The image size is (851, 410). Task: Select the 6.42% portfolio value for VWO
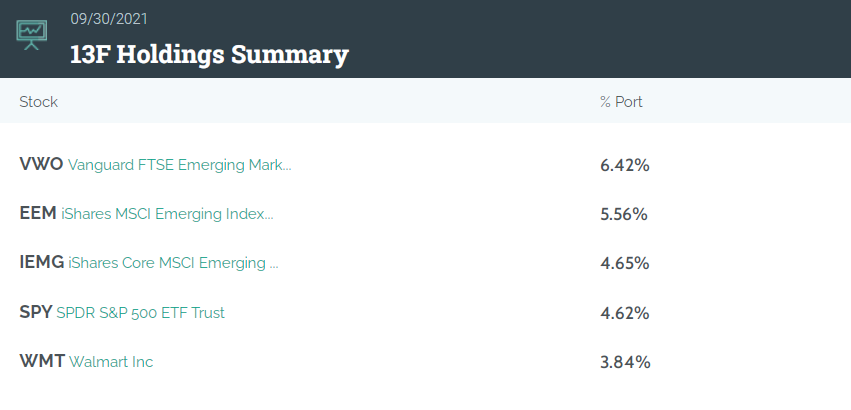[625, 165]
